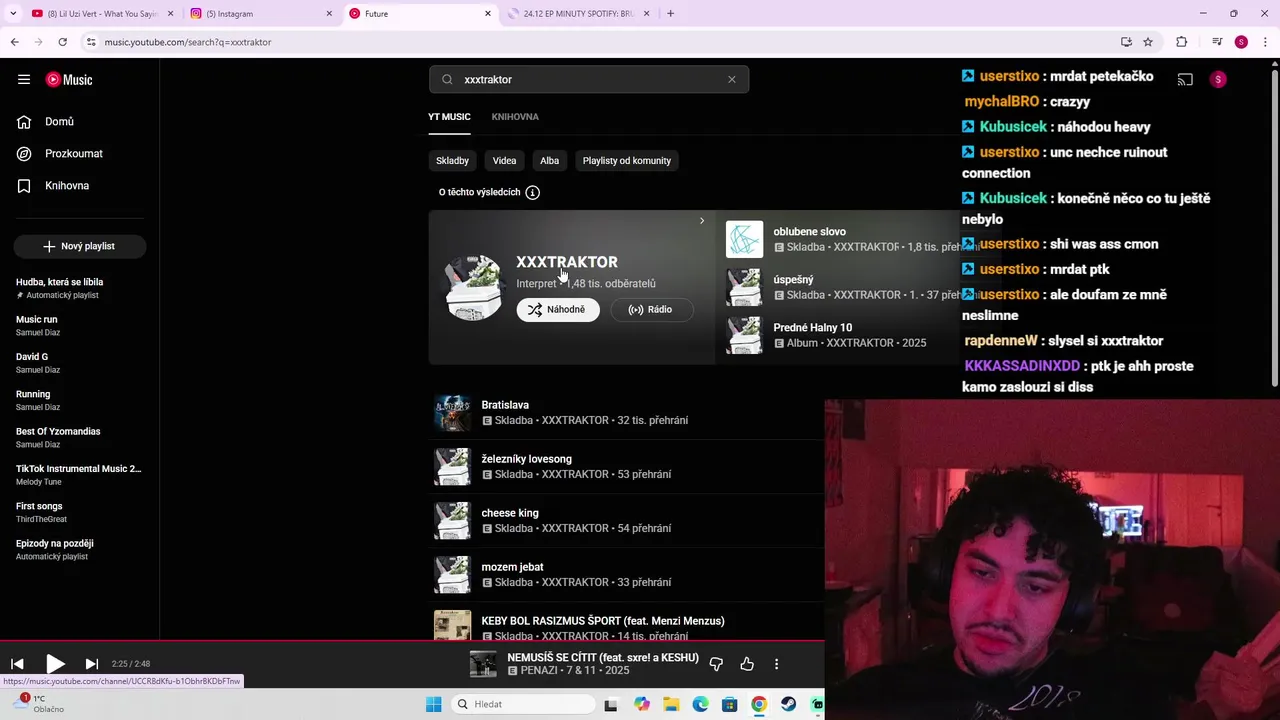Screen dimensions: 1280x720
Task: Click the address bar URL
Action: pyautogui.click(x=188, y=42)
